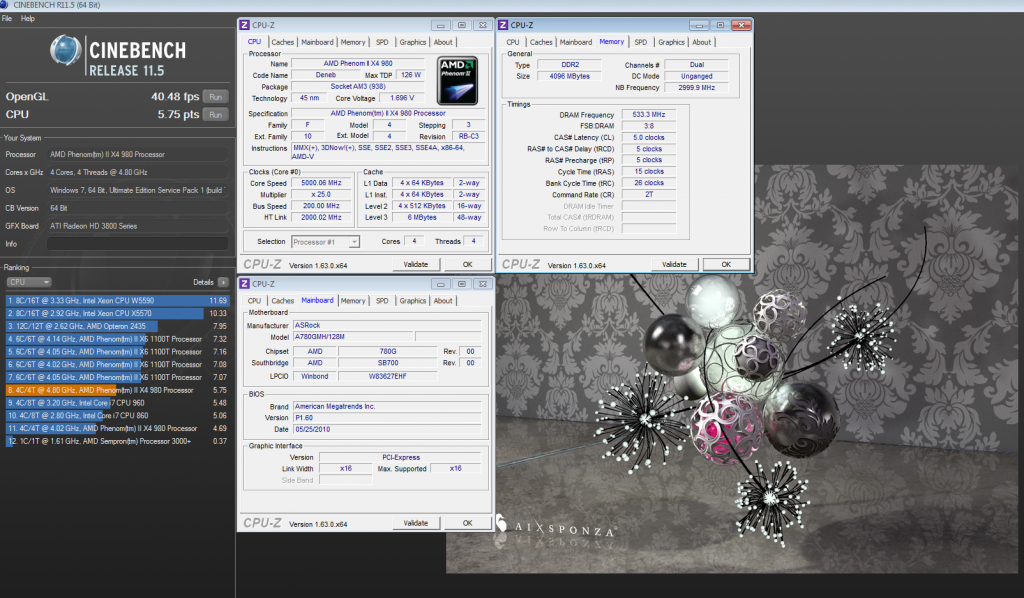Click the CPU-Z icon in Mainboard window title bar

[244, 284]
